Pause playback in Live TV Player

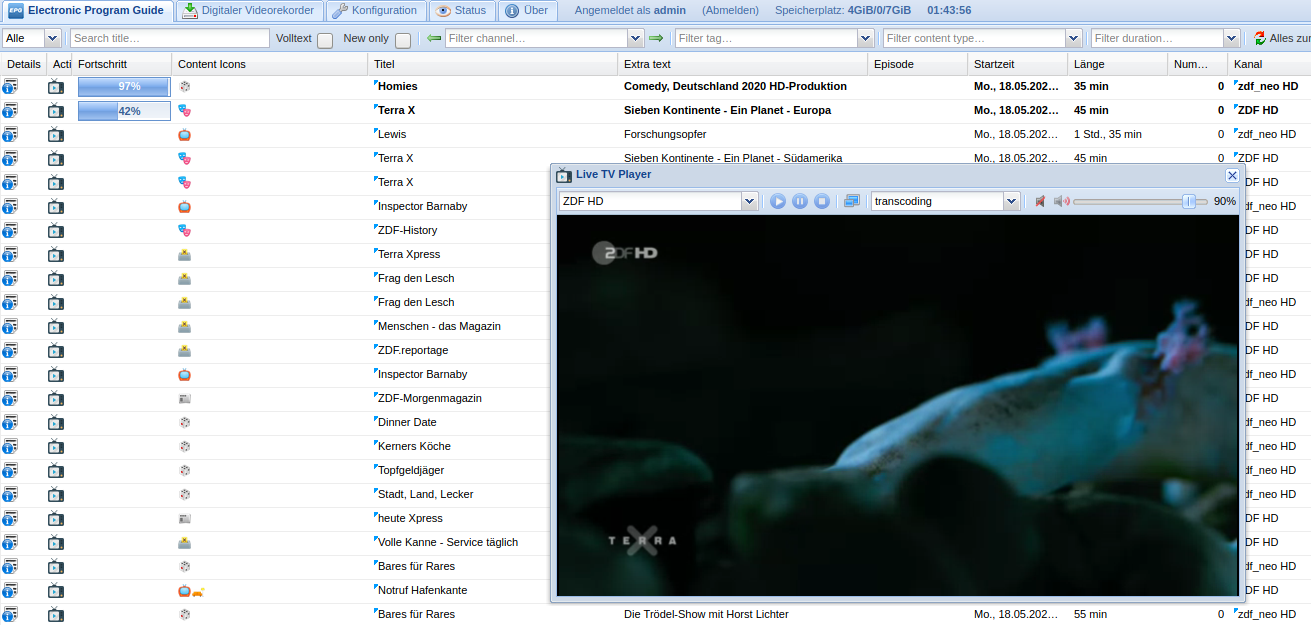[800, 201]
